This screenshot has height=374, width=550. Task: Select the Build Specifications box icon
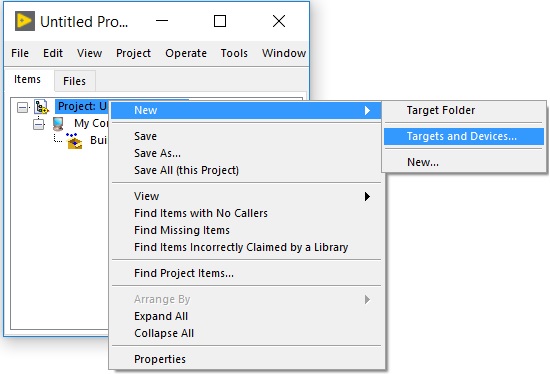click(x=74, y=140)
